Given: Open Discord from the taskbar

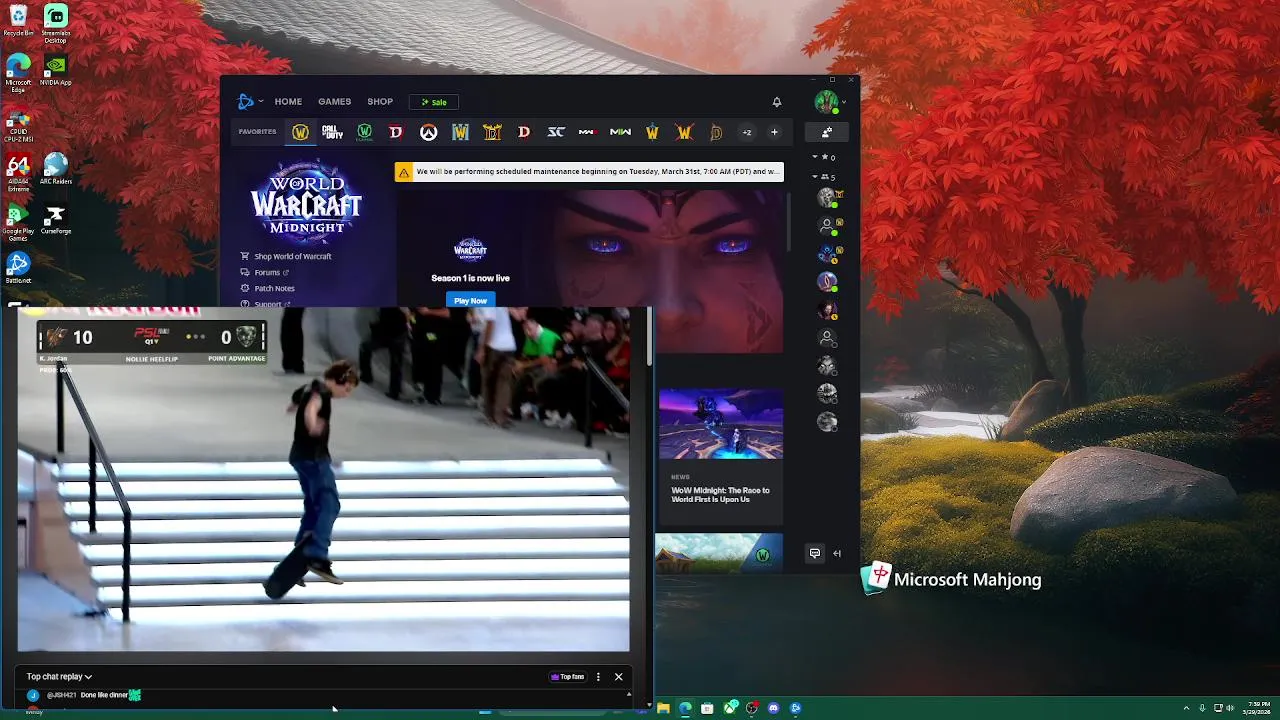Looking at the screenshot, I should click(x=773, y=708).
